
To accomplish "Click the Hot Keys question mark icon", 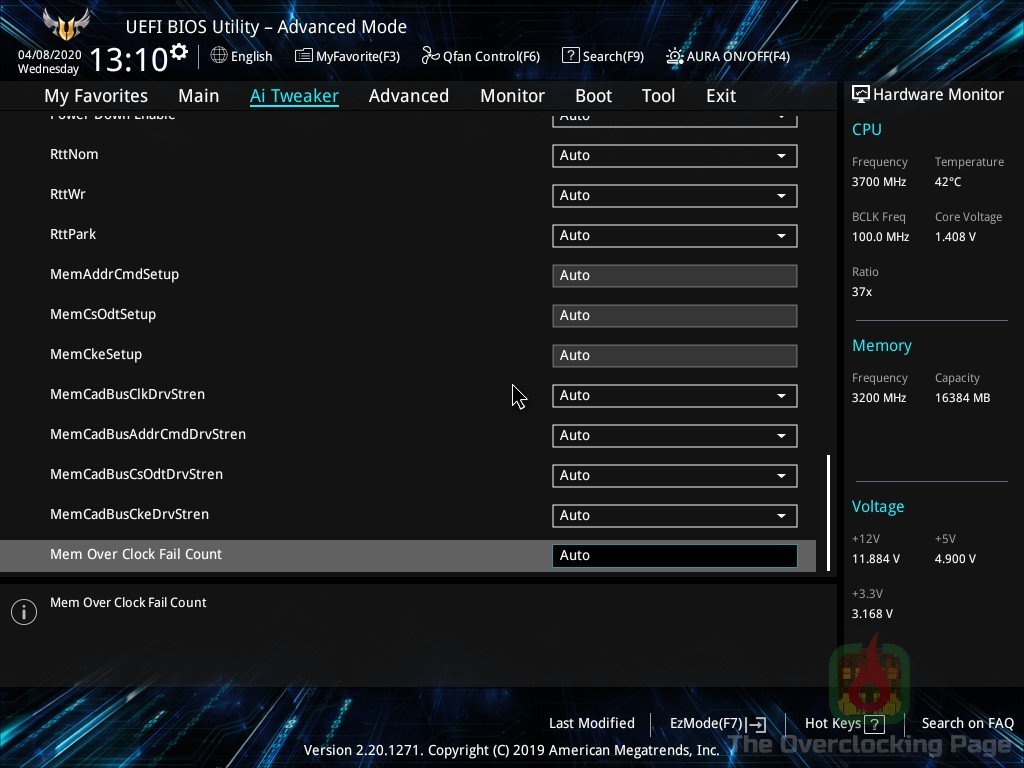I will click(875, 724).
